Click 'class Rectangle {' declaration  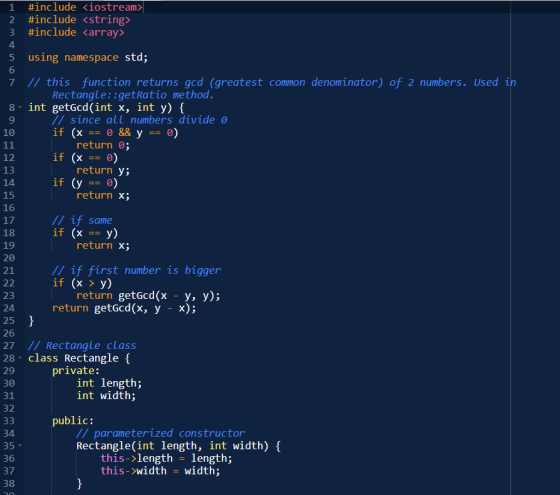click(x=79, y=358)
